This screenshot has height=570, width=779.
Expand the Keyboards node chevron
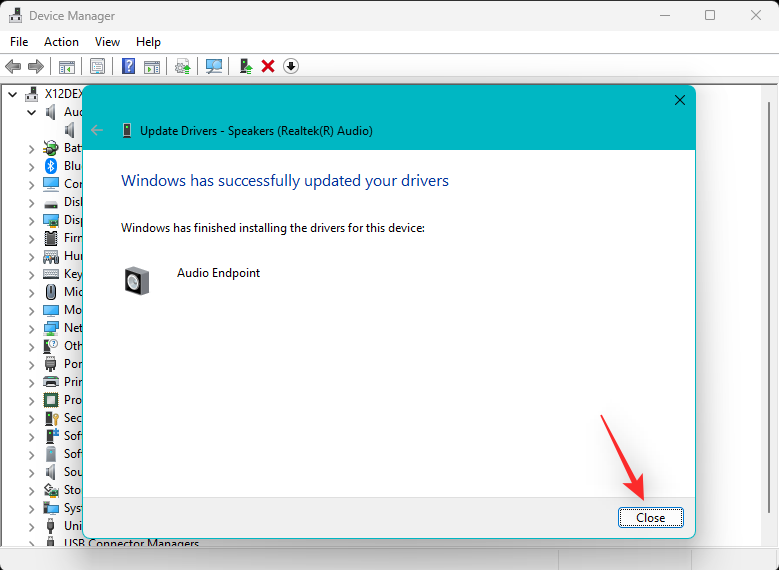(31, 274)
